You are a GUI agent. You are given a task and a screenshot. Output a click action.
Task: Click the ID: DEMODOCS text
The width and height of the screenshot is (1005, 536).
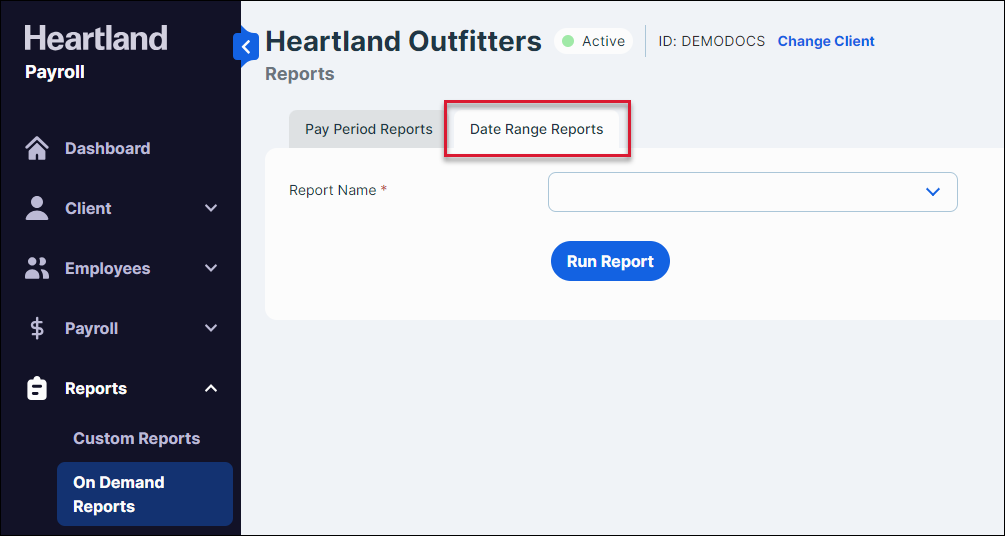tap(711, 42)
